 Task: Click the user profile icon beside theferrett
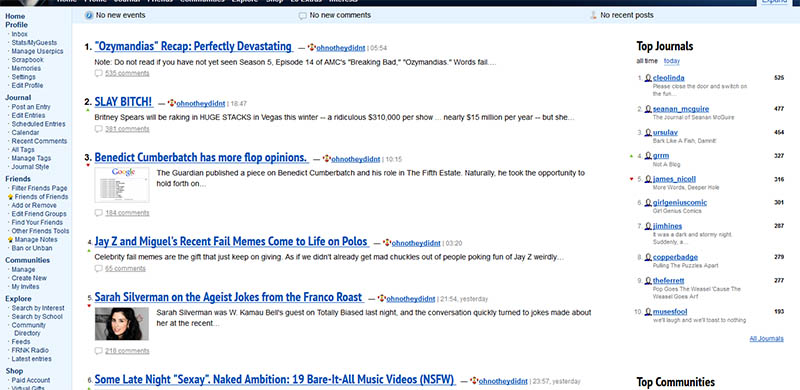click(648, 281)
